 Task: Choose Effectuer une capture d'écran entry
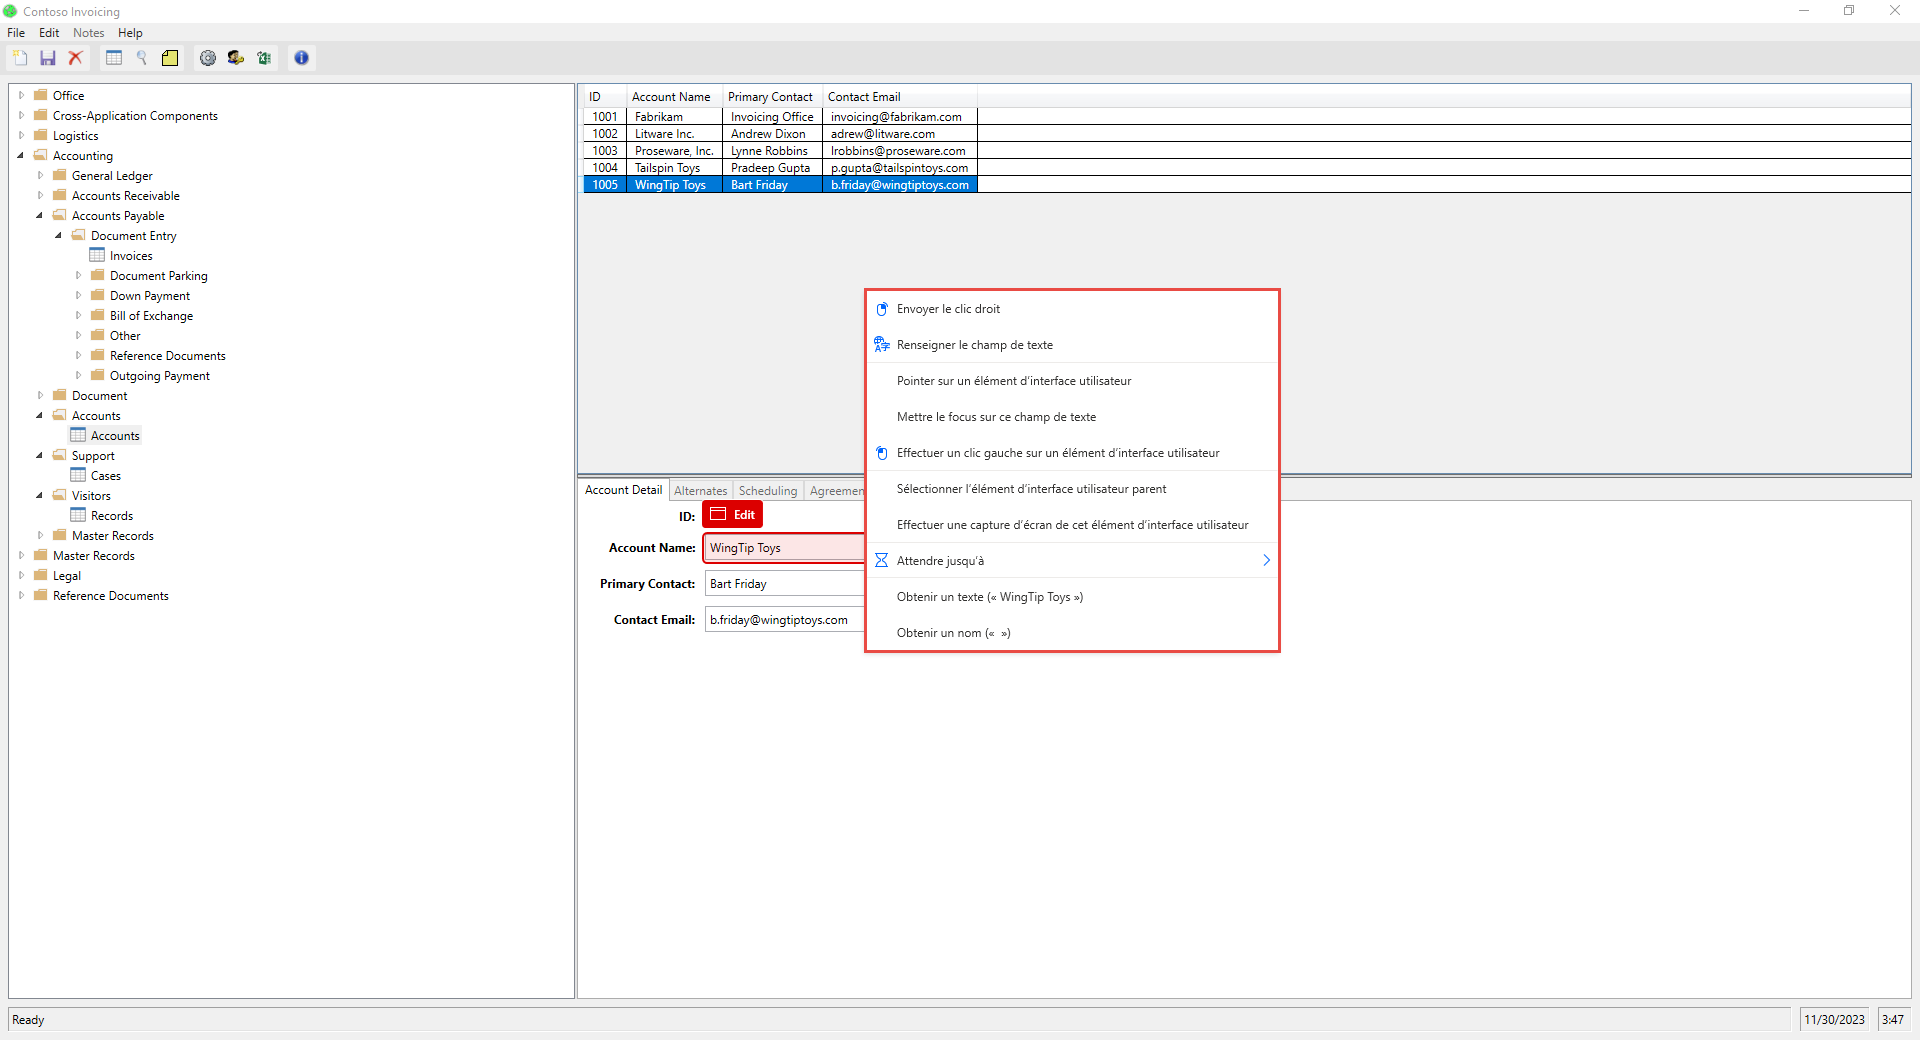tap(1072, 525)
